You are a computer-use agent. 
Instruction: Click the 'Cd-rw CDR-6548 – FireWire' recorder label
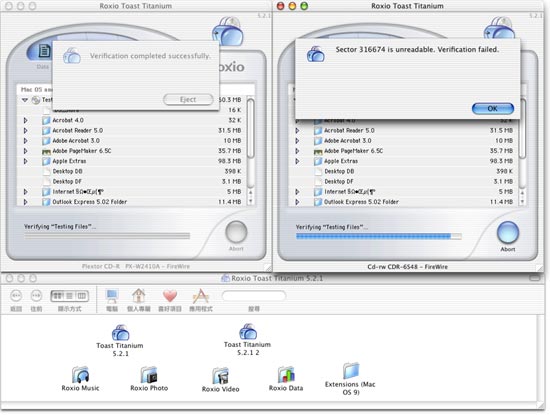pyautogui.click(x=407, y=267)
